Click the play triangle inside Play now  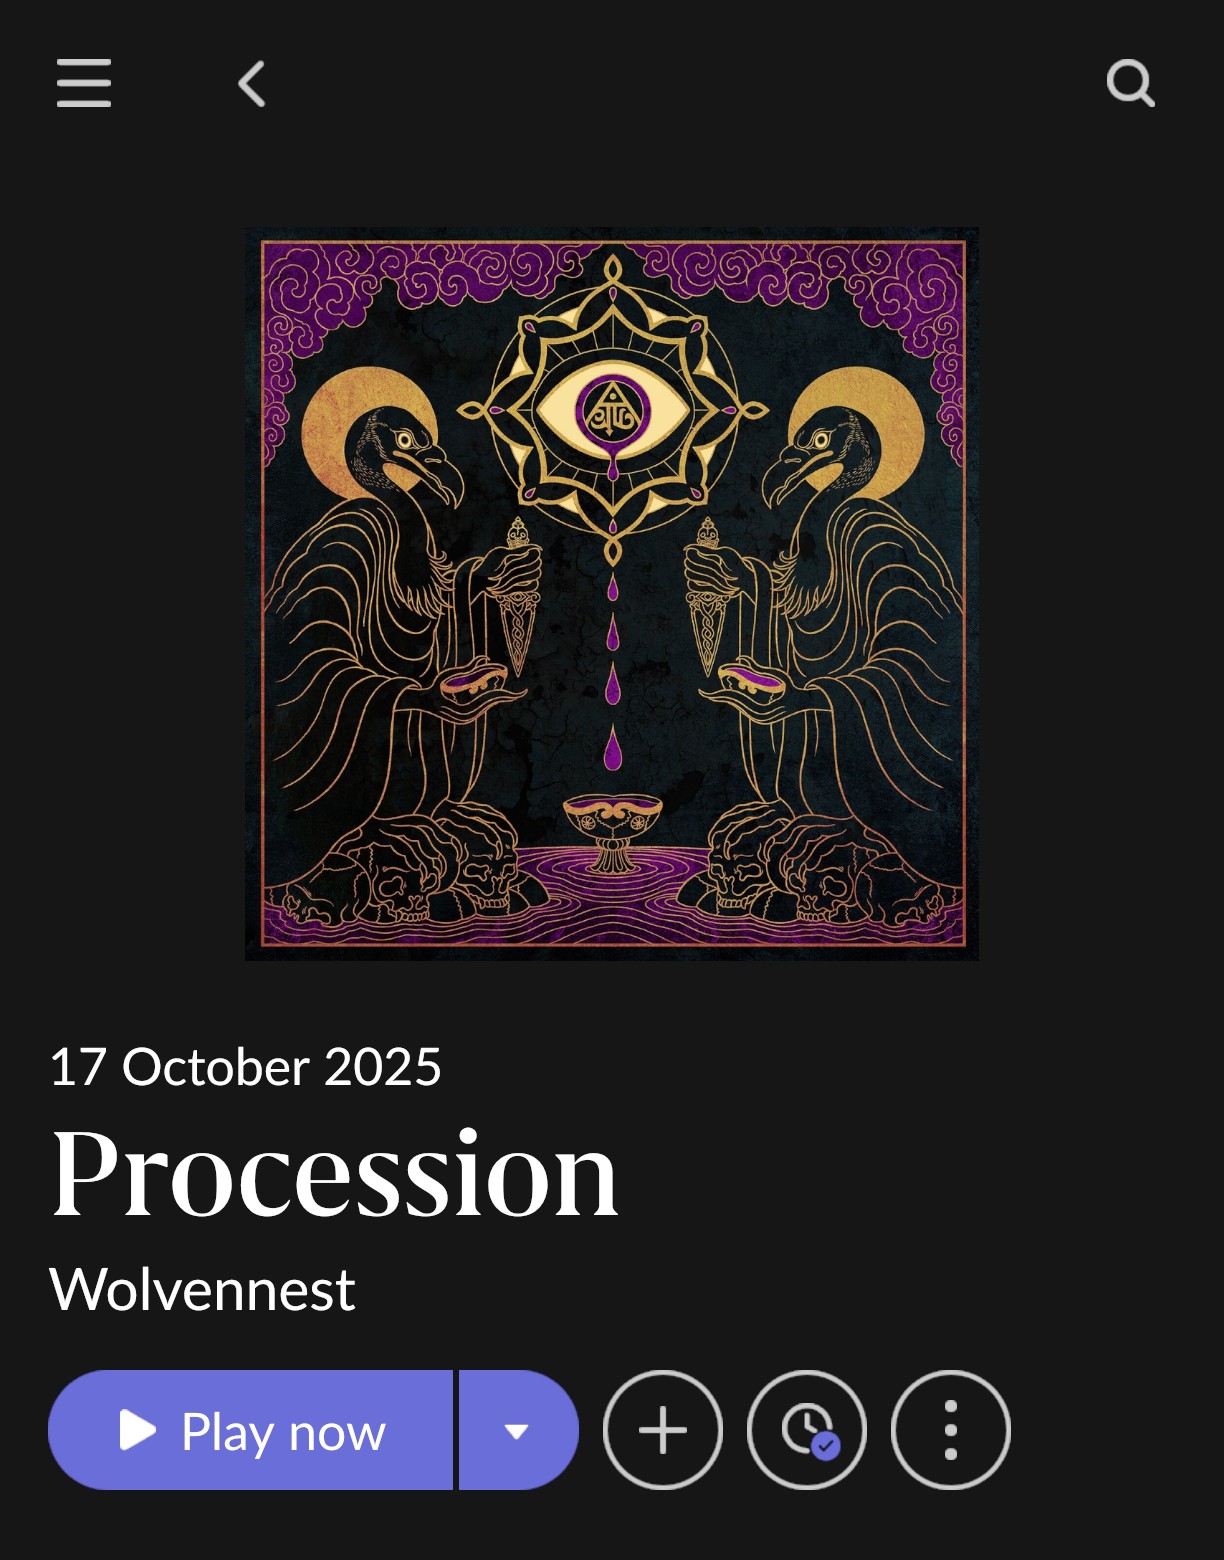[x=137, y=1430]
